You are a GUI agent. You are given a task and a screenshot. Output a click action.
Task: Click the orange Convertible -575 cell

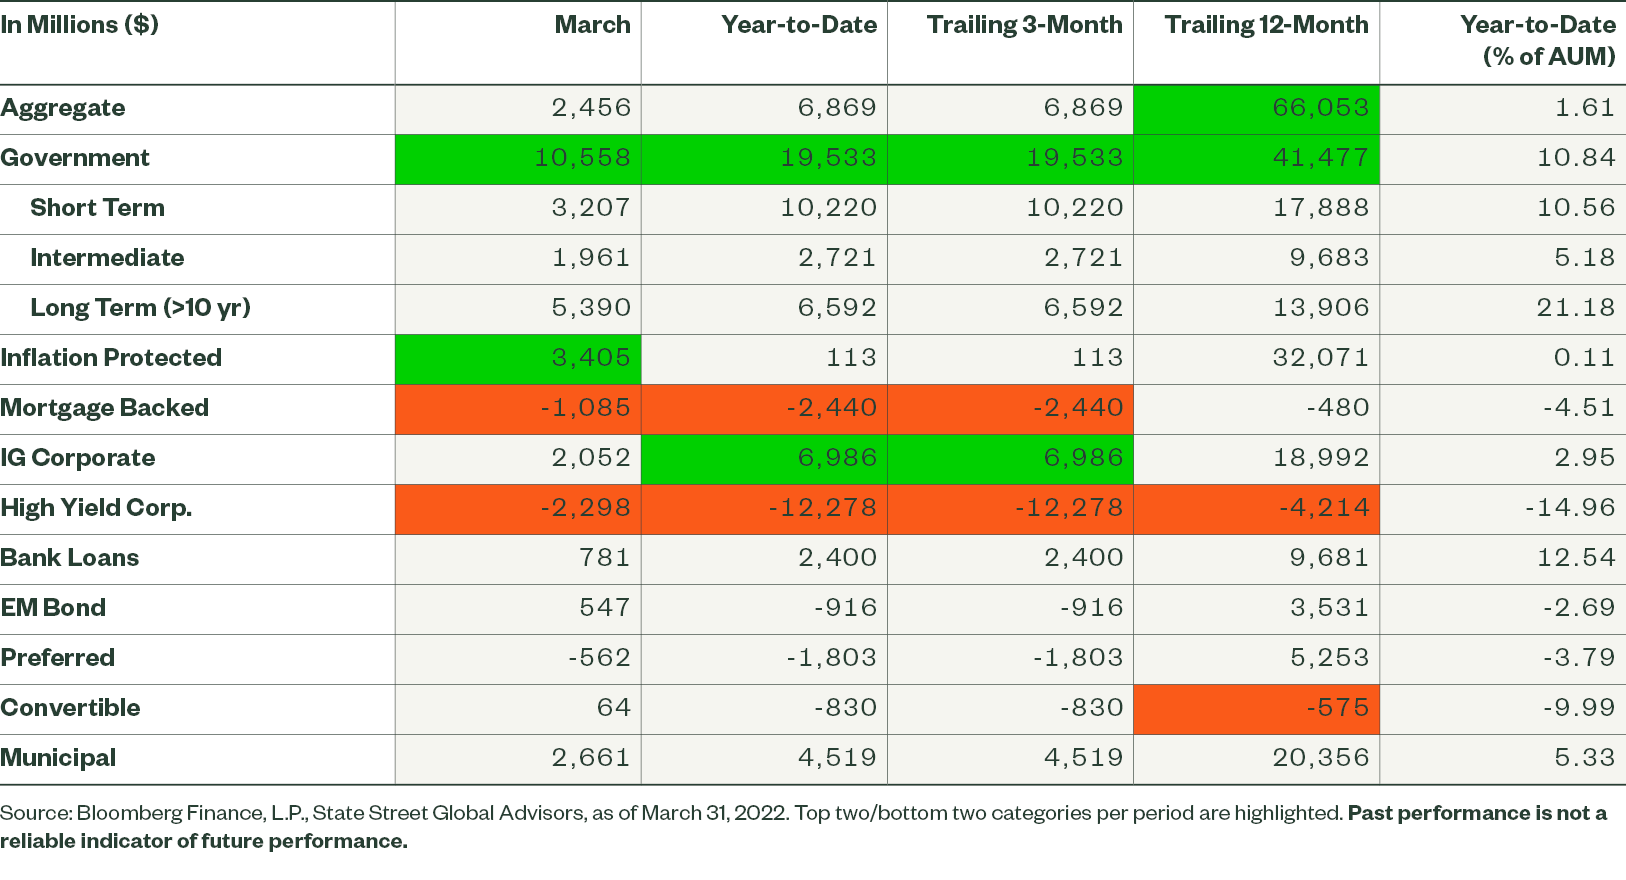click(1336, 708)
